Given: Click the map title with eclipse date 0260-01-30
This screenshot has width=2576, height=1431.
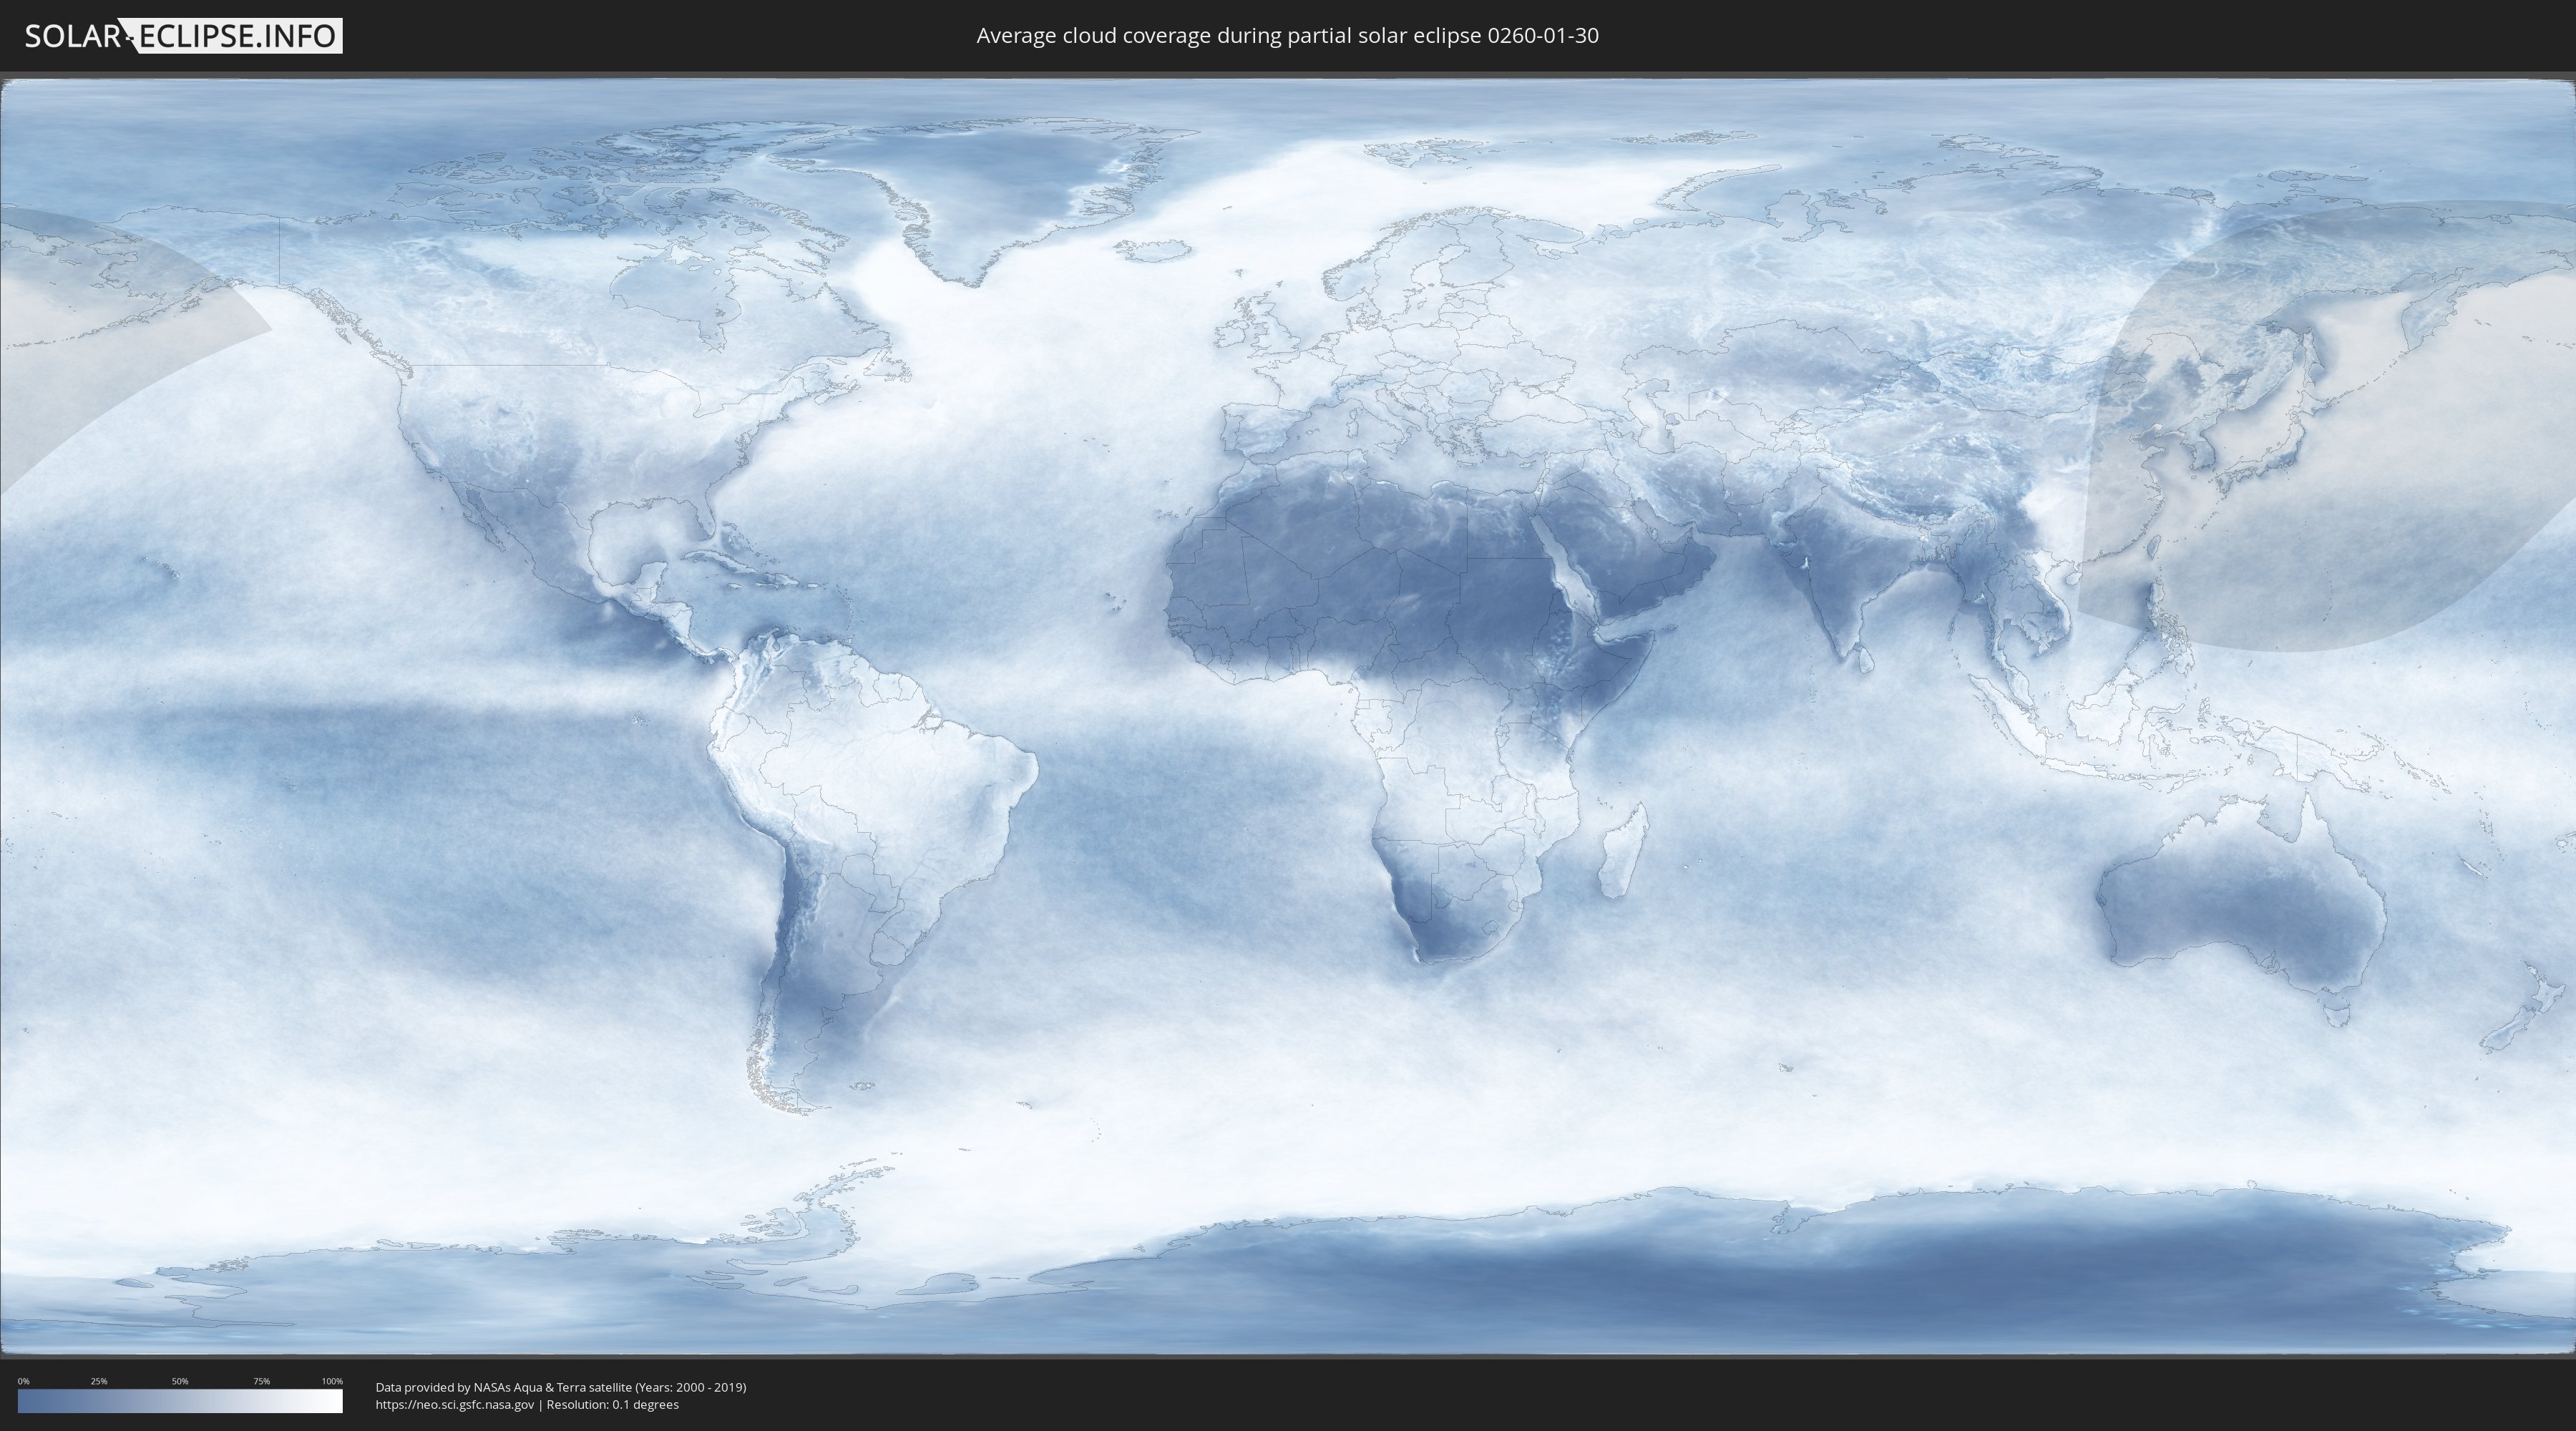Looking at the screenshot, I should pos(1287,36).
